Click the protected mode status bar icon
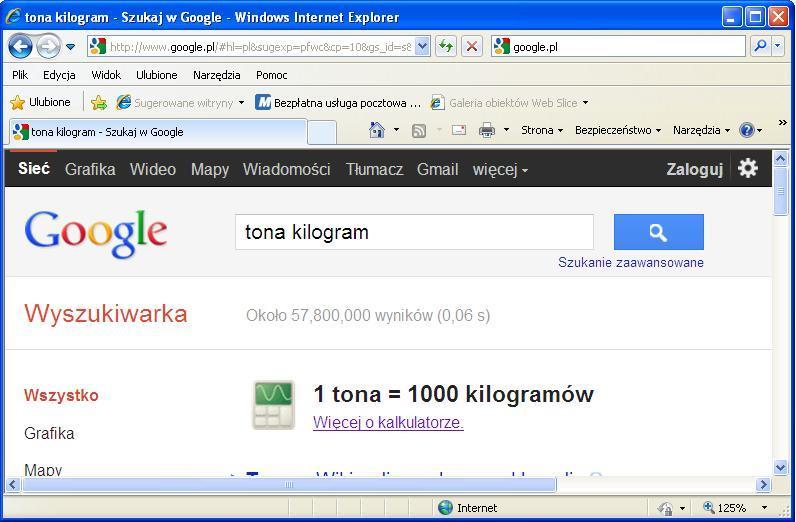The image size is (796, 522). [665, 508]
